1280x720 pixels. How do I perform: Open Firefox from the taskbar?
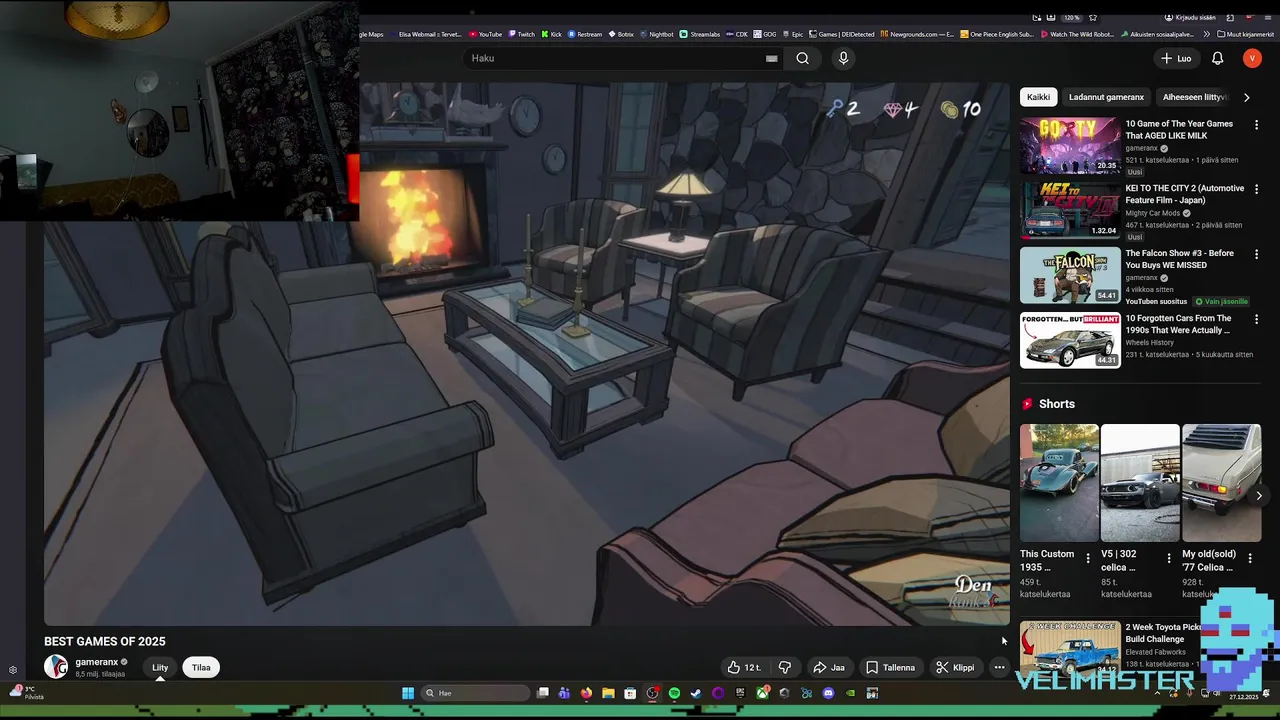pos(586,693)
